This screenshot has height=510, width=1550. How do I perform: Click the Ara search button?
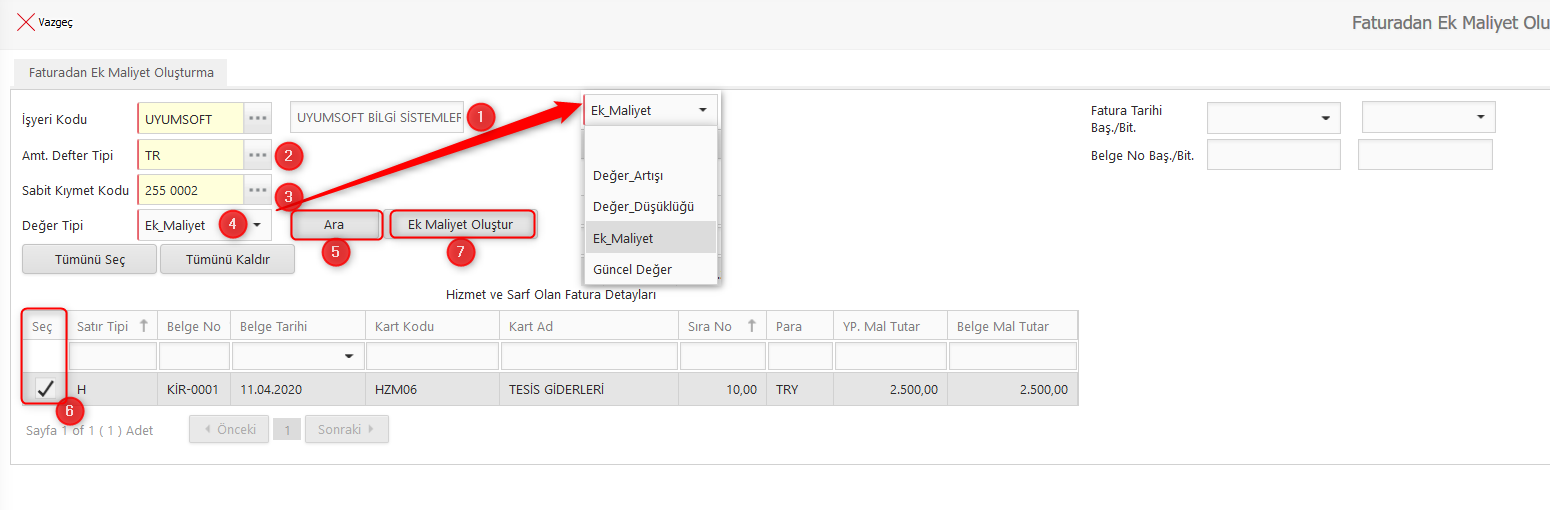pos(334,225)
